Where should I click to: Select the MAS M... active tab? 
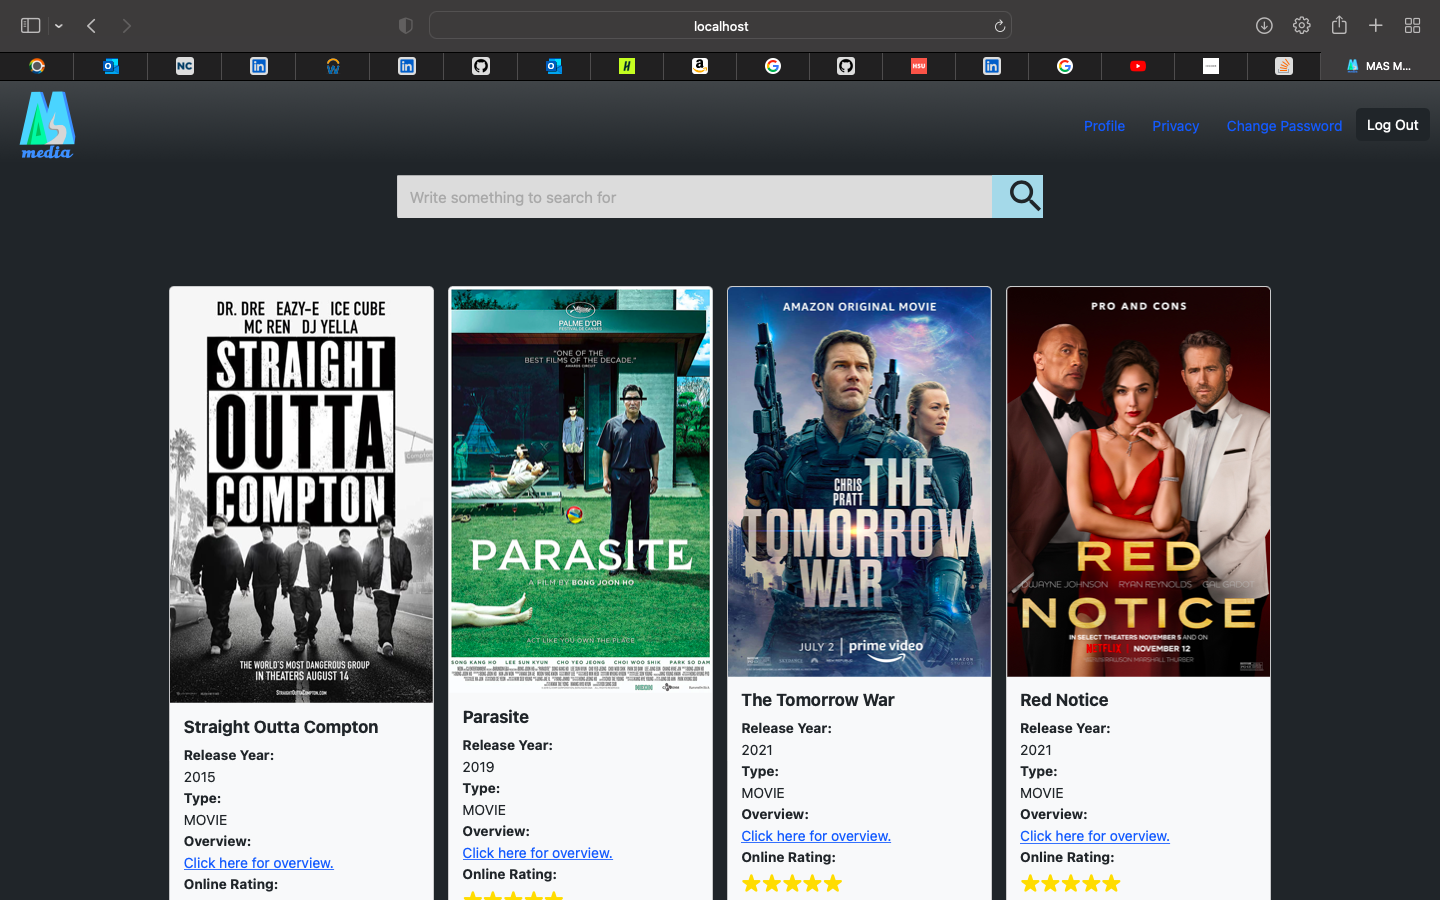pyautogui.click(x=1380, y=66)
